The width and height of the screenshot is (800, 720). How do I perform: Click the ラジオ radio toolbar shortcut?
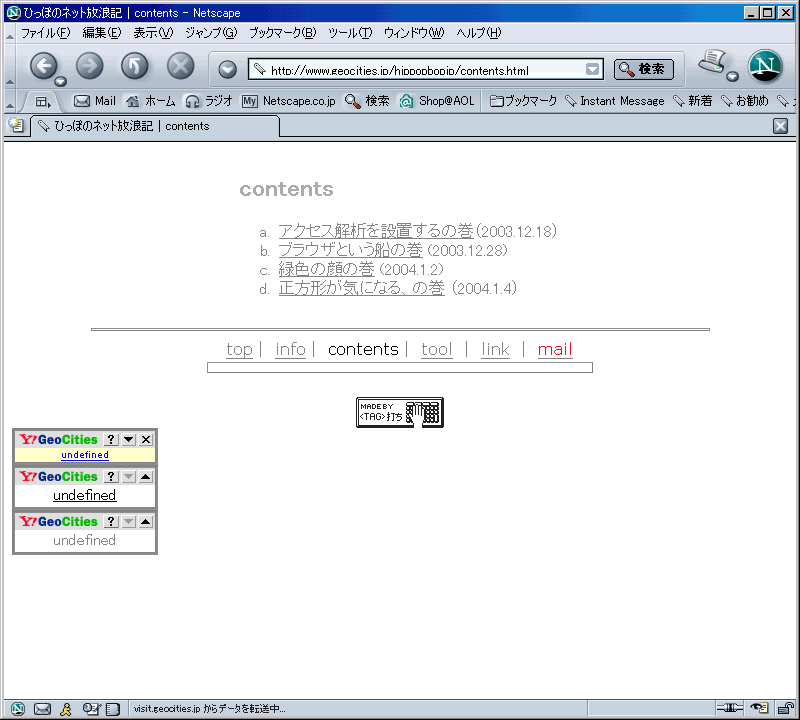coord(209,101)
